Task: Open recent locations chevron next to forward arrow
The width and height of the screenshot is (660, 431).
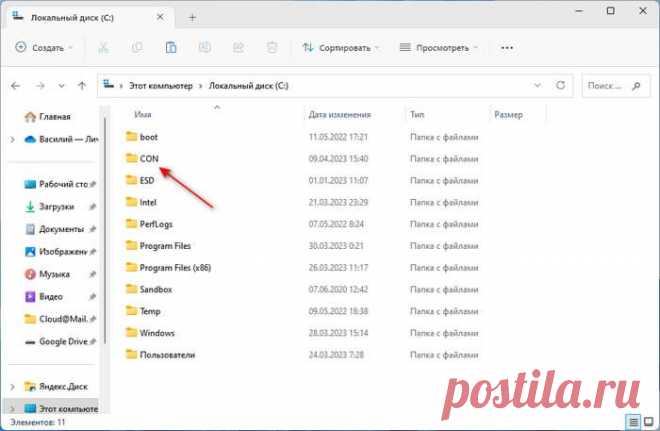Action: (x=61, y=86)
